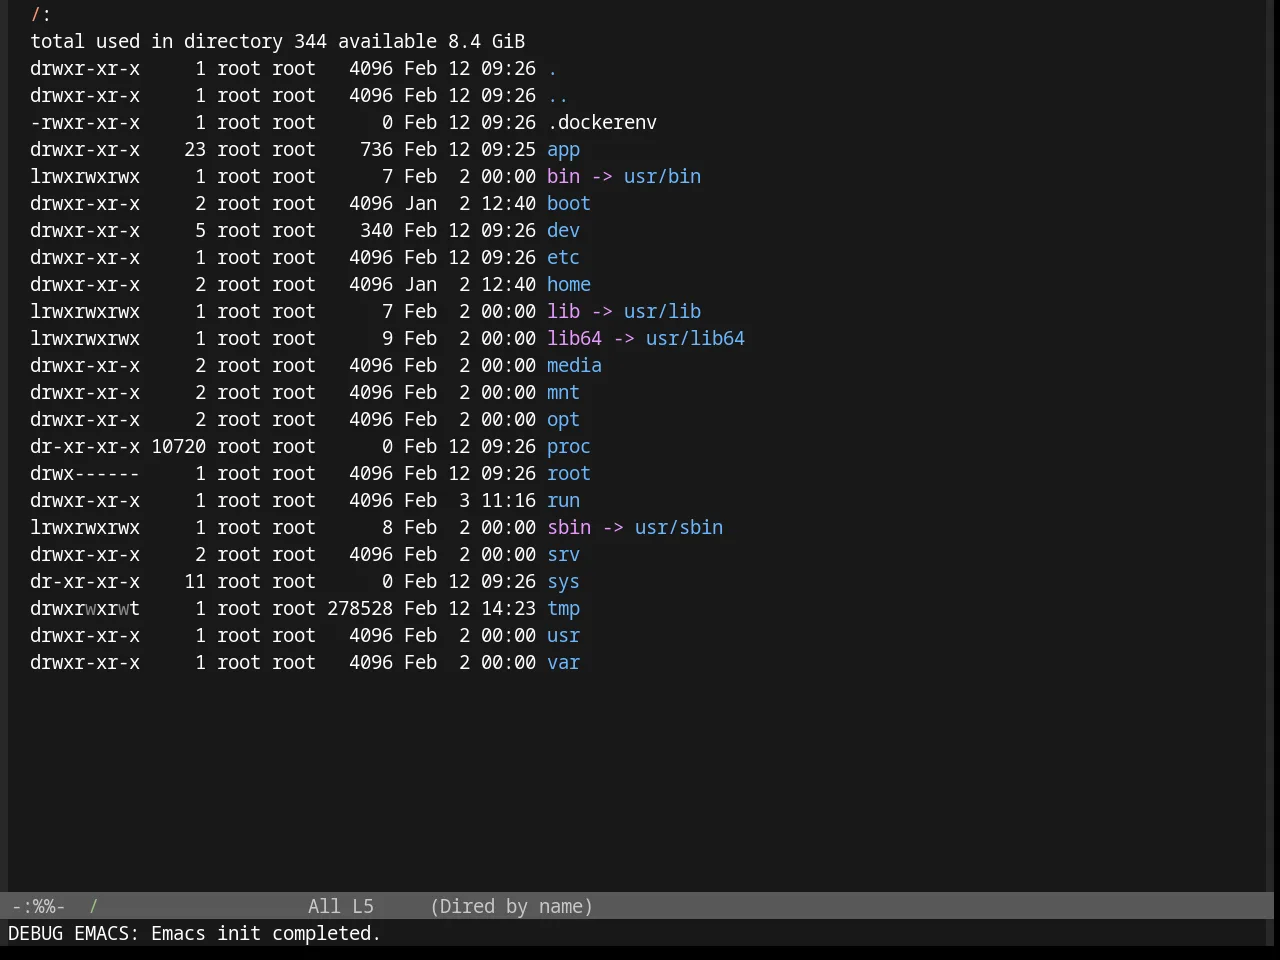Click the drwxrwxrwt permissions of tmp
This screenshot has height=960, width=1280.
pos(85,609)
